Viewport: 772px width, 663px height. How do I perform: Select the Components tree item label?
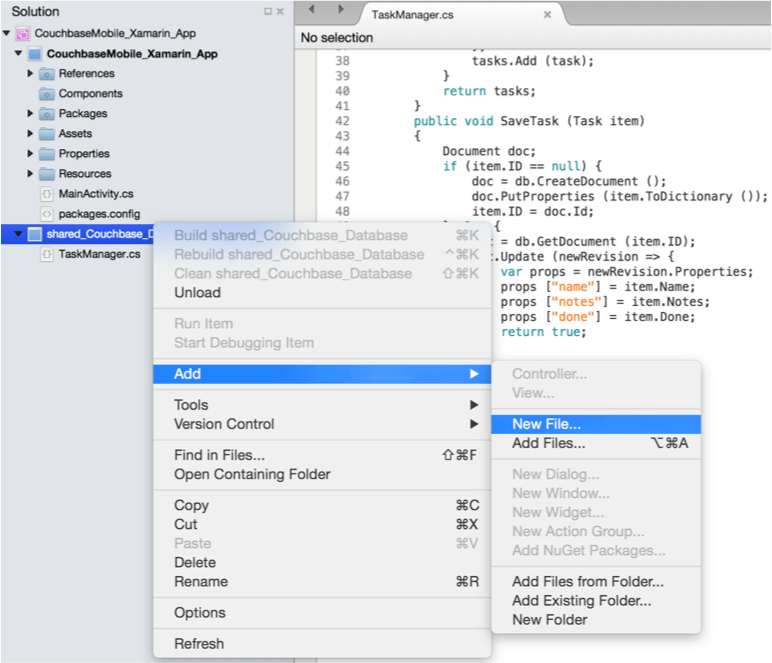click(91, 94)
